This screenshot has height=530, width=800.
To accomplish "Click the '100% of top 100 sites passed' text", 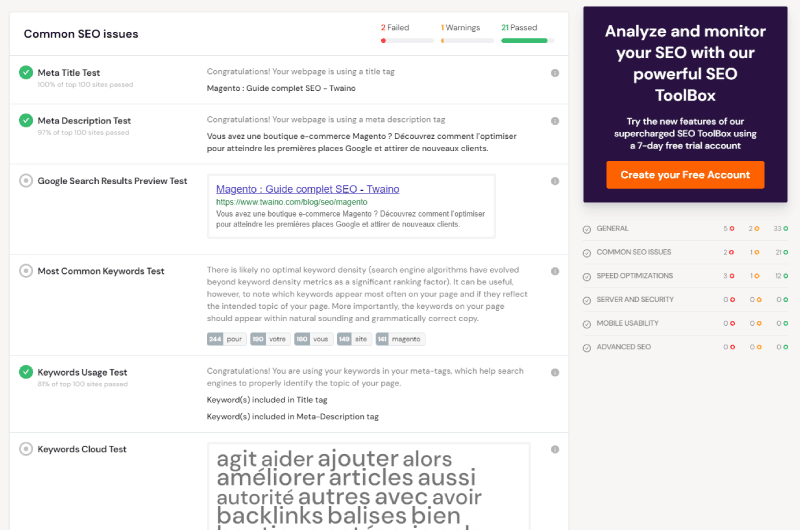I will point(85,85).
